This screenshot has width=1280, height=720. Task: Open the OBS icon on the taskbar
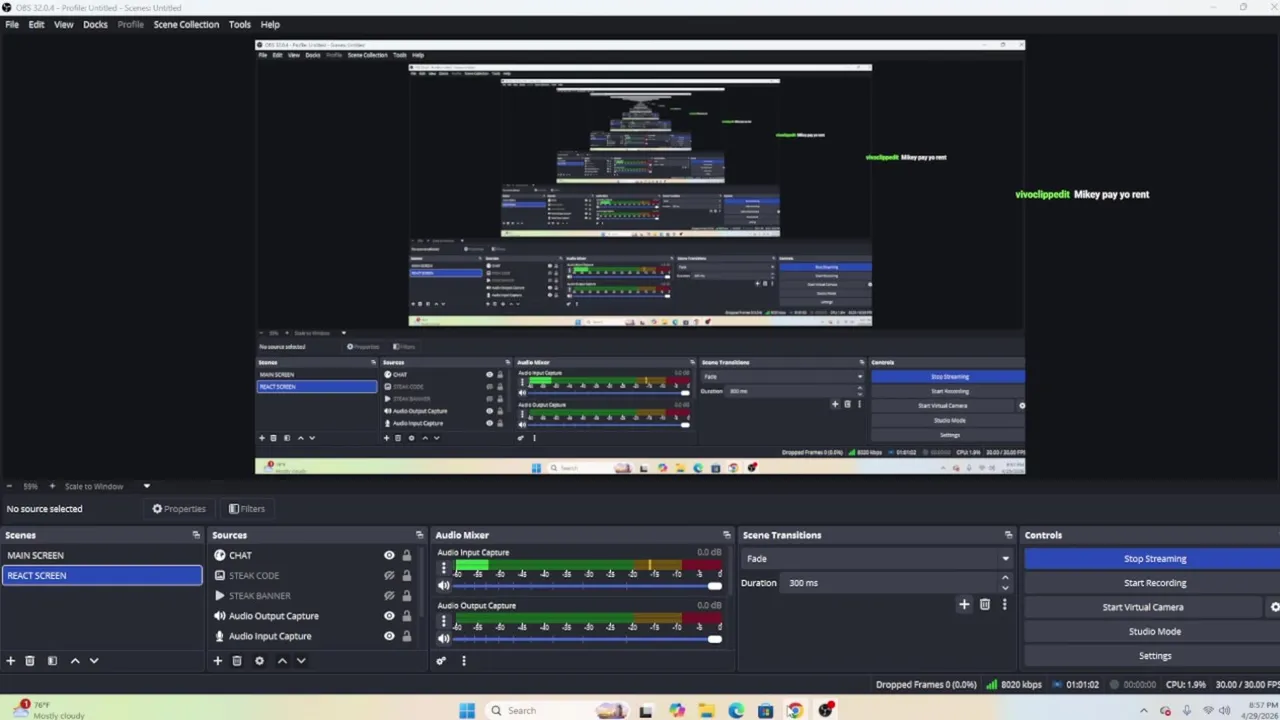coord(826,710)
